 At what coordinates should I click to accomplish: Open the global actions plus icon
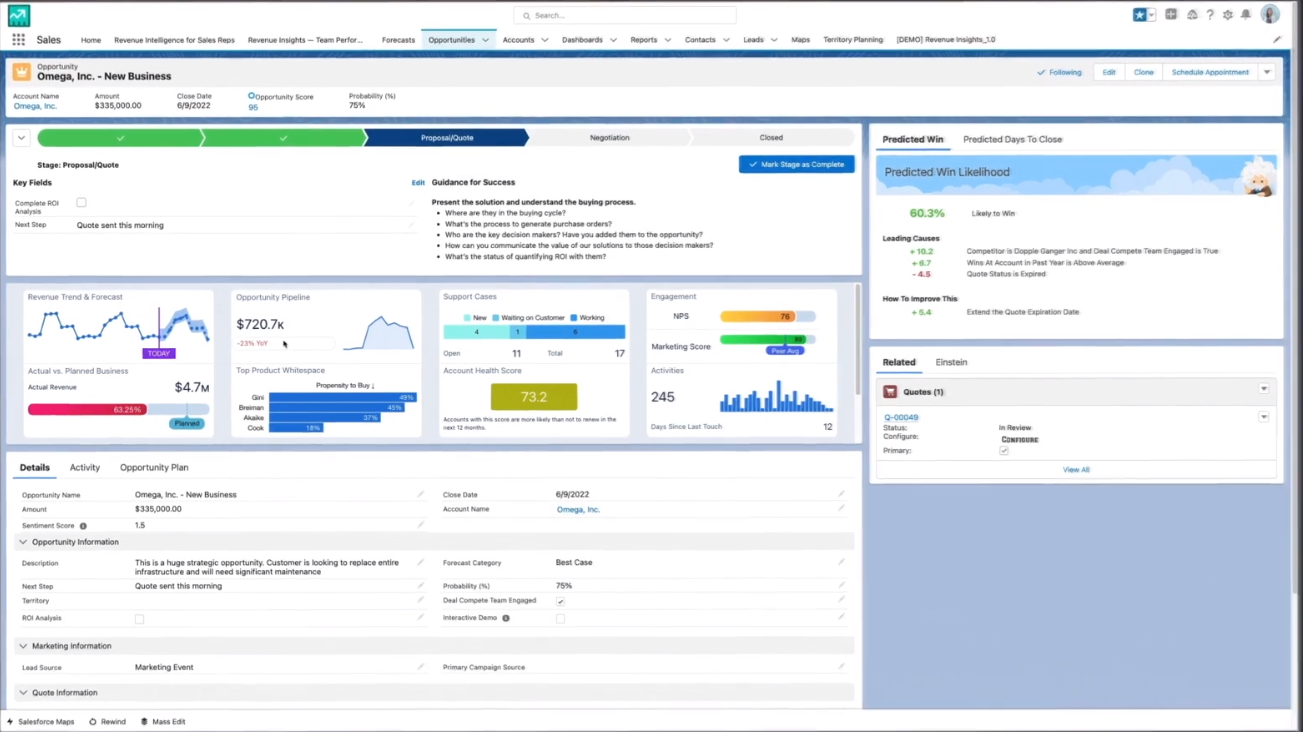pos(1171,15)
